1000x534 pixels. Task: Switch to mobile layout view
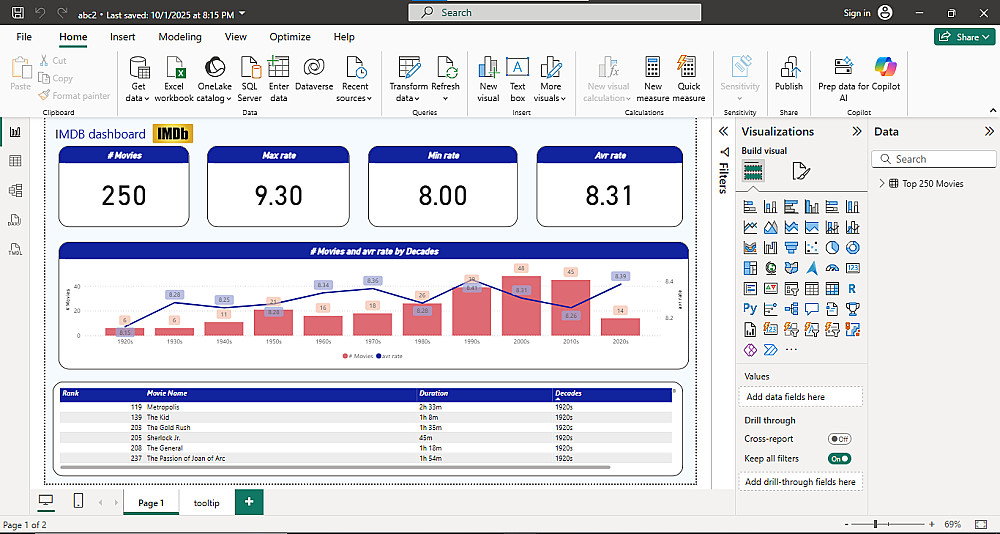(x=79, y=501)
